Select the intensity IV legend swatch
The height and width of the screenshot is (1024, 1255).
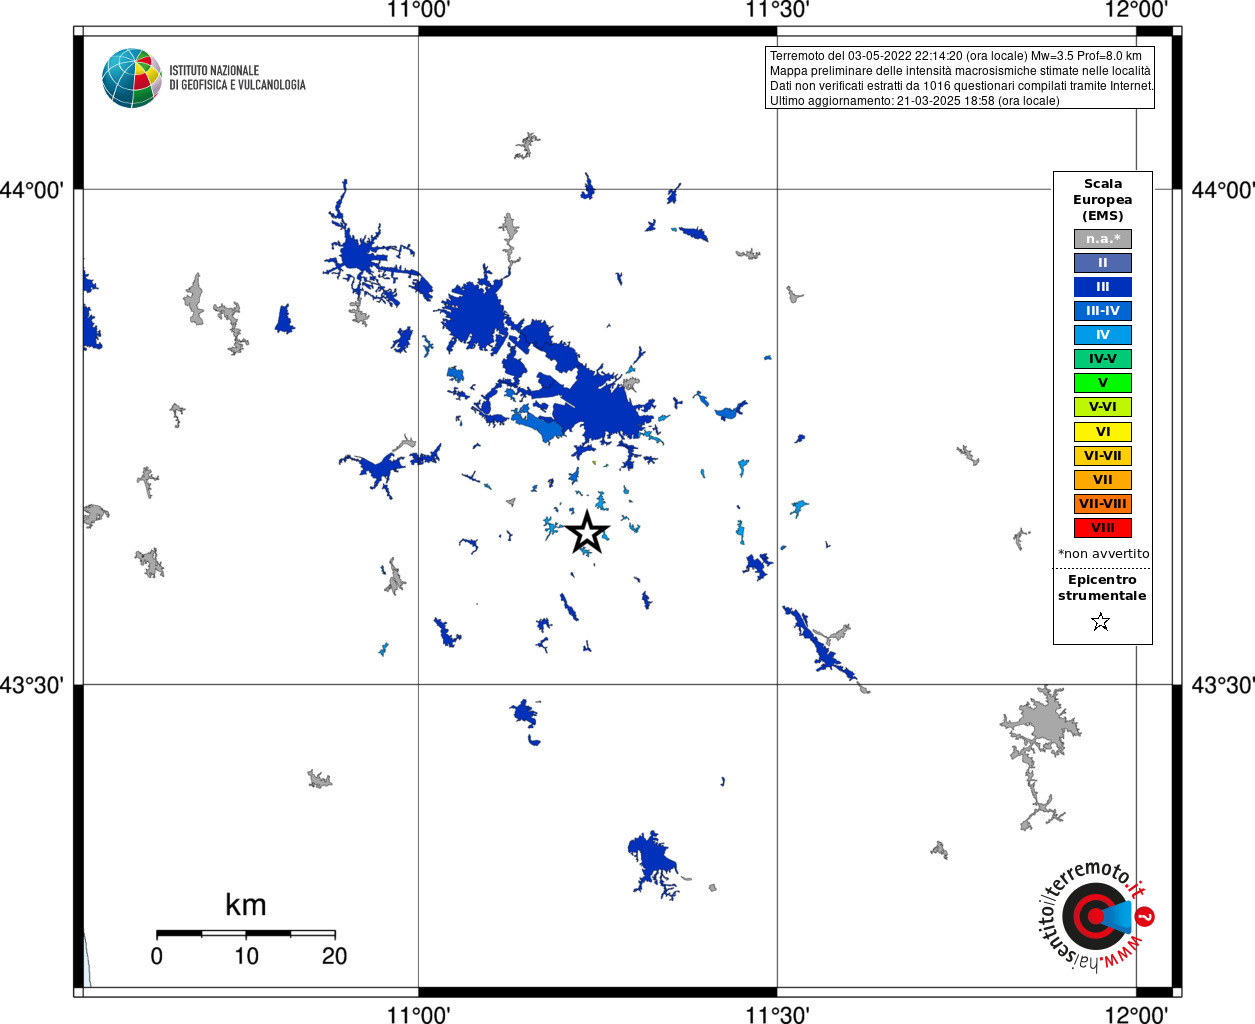click(1103, 335)
